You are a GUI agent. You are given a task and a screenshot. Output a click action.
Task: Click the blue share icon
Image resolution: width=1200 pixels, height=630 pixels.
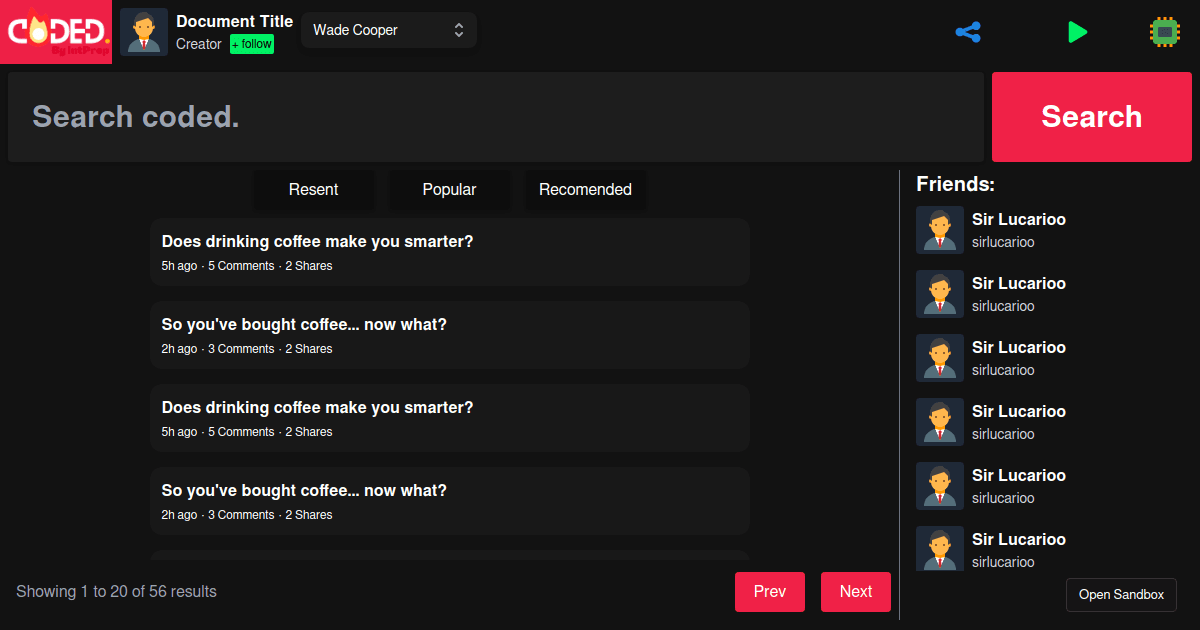coord(968,32)
